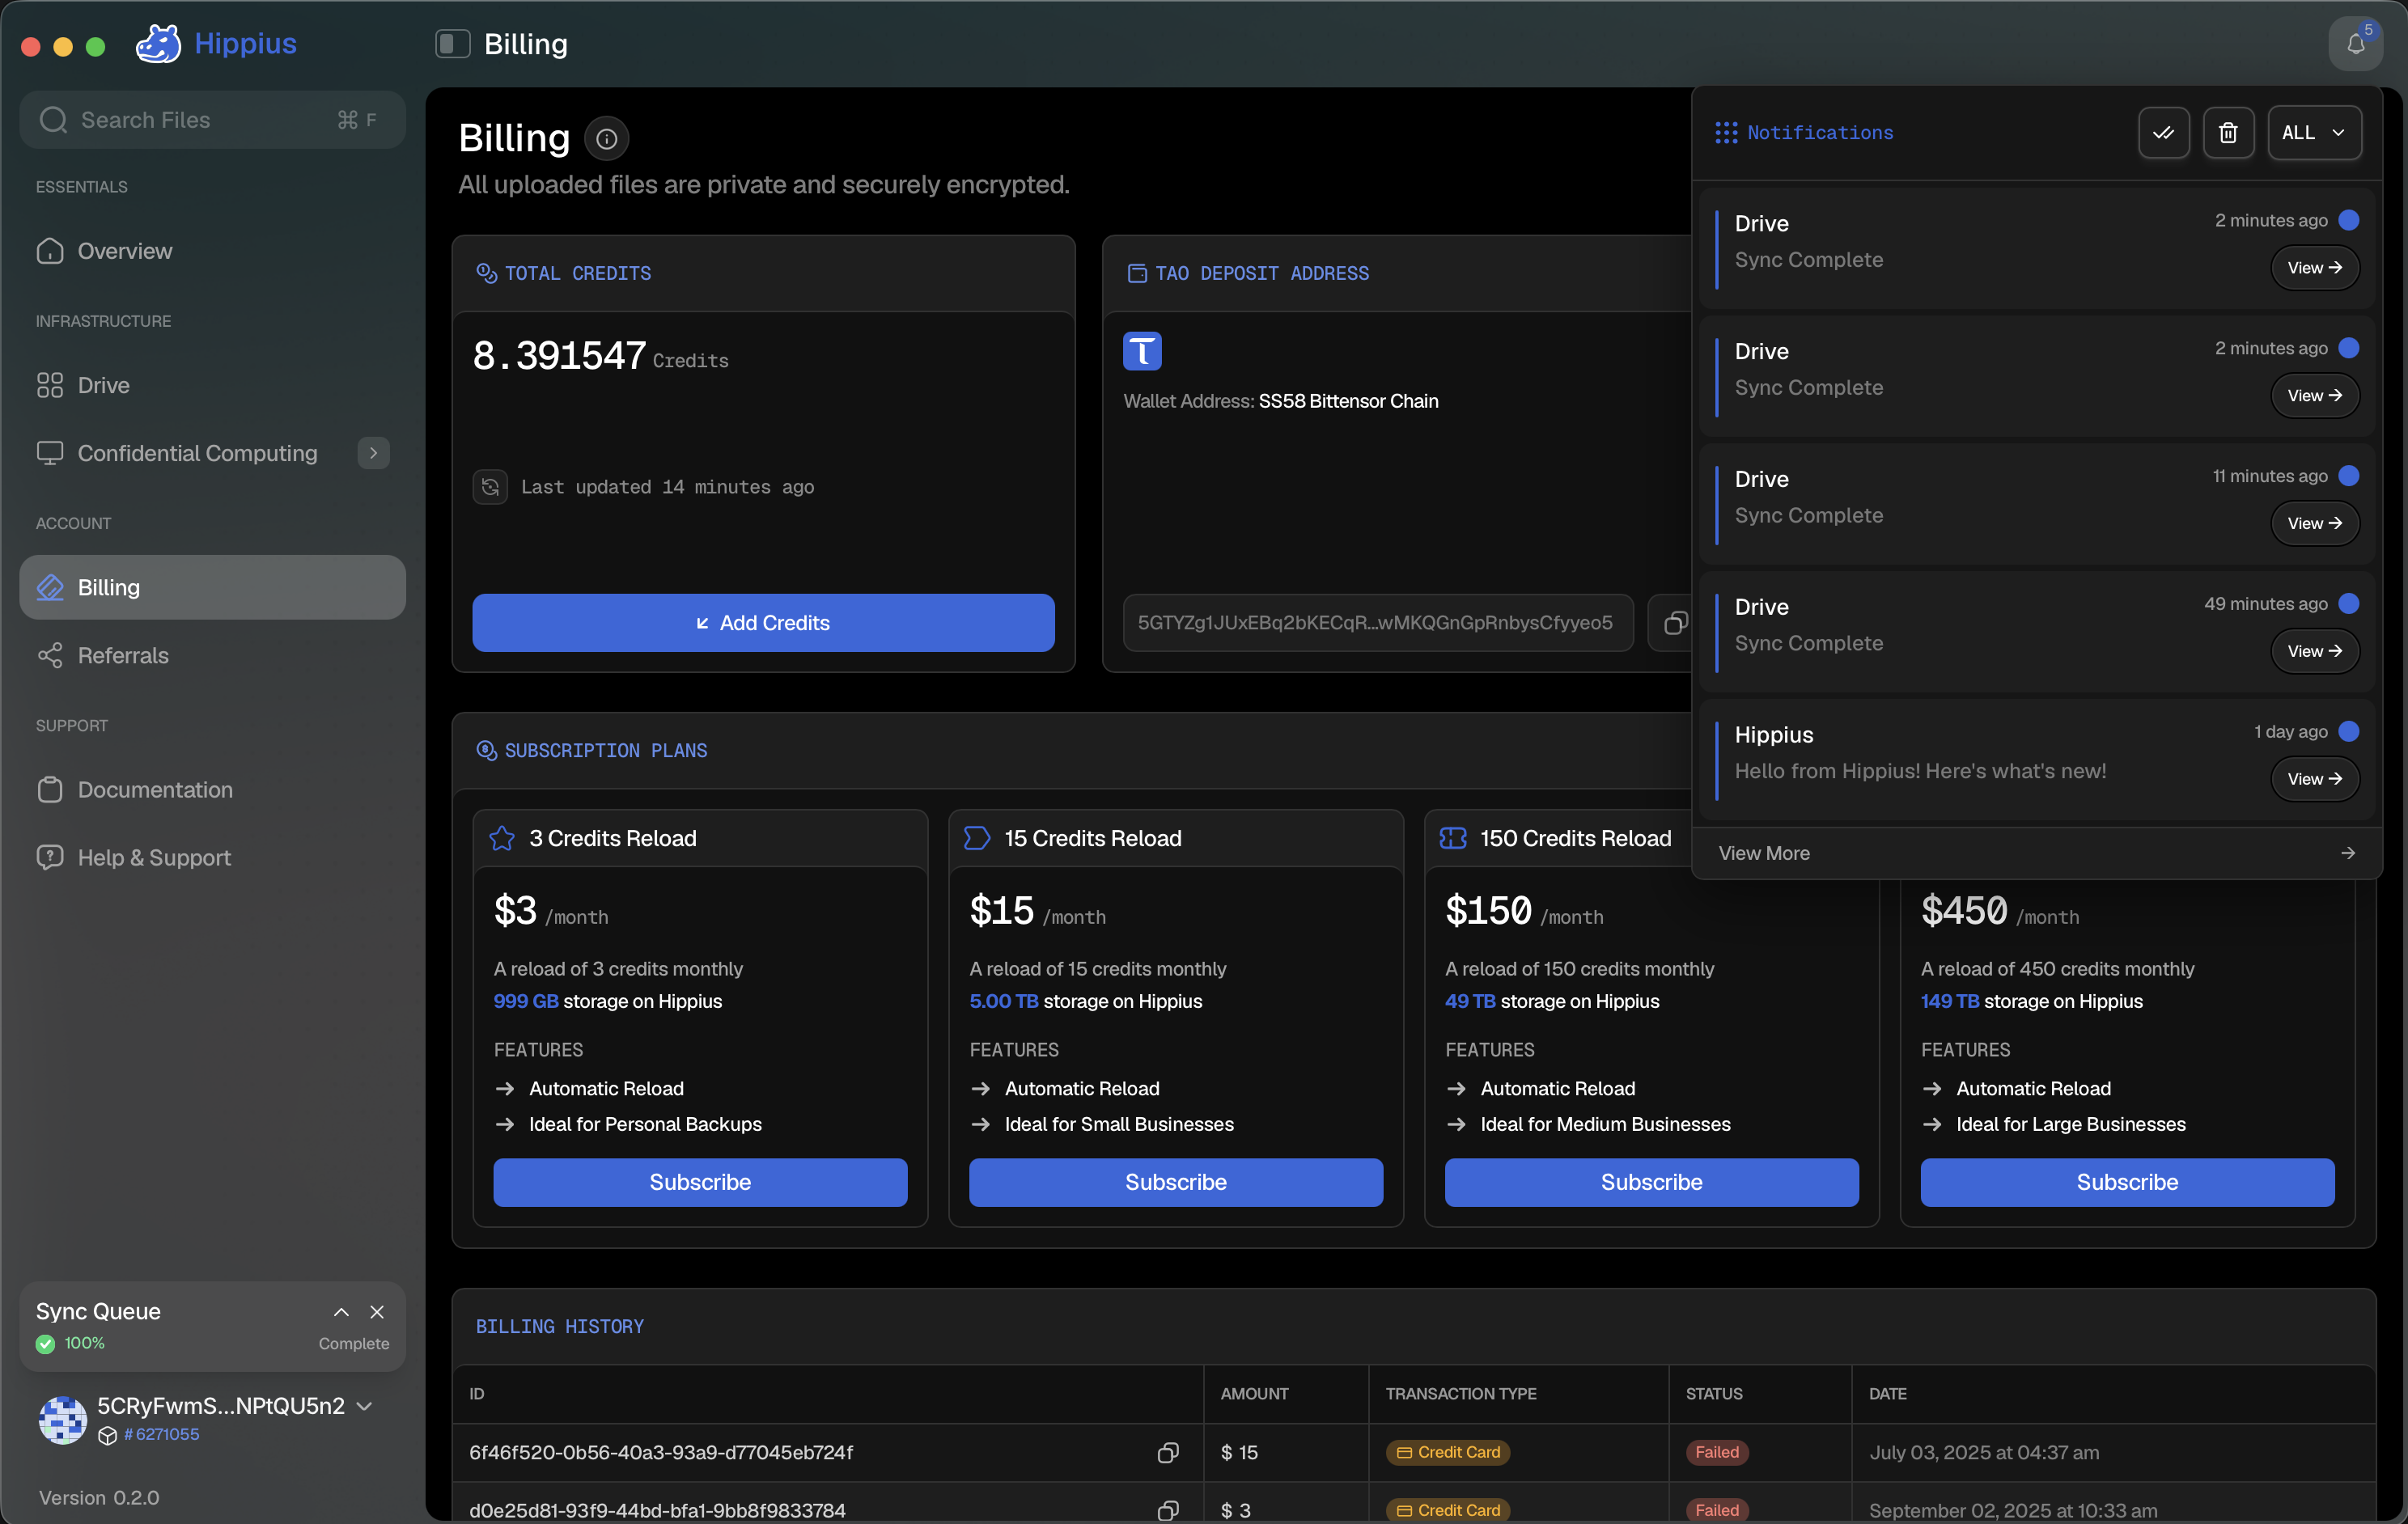The height and width of the screenshot is (1524, 2408).
Task: Toggle unread dot on 49 minutes ago notification
Action: pyautogui.click(x=2349, y=604)
